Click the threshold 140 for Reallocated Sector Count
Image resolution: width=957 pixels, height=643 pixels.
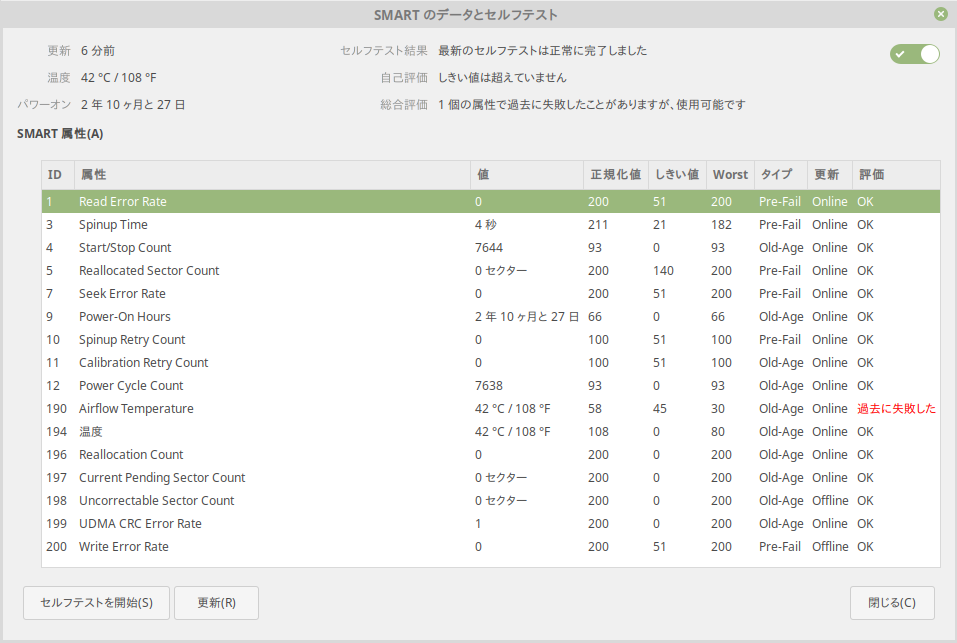(x=663, y=271)
